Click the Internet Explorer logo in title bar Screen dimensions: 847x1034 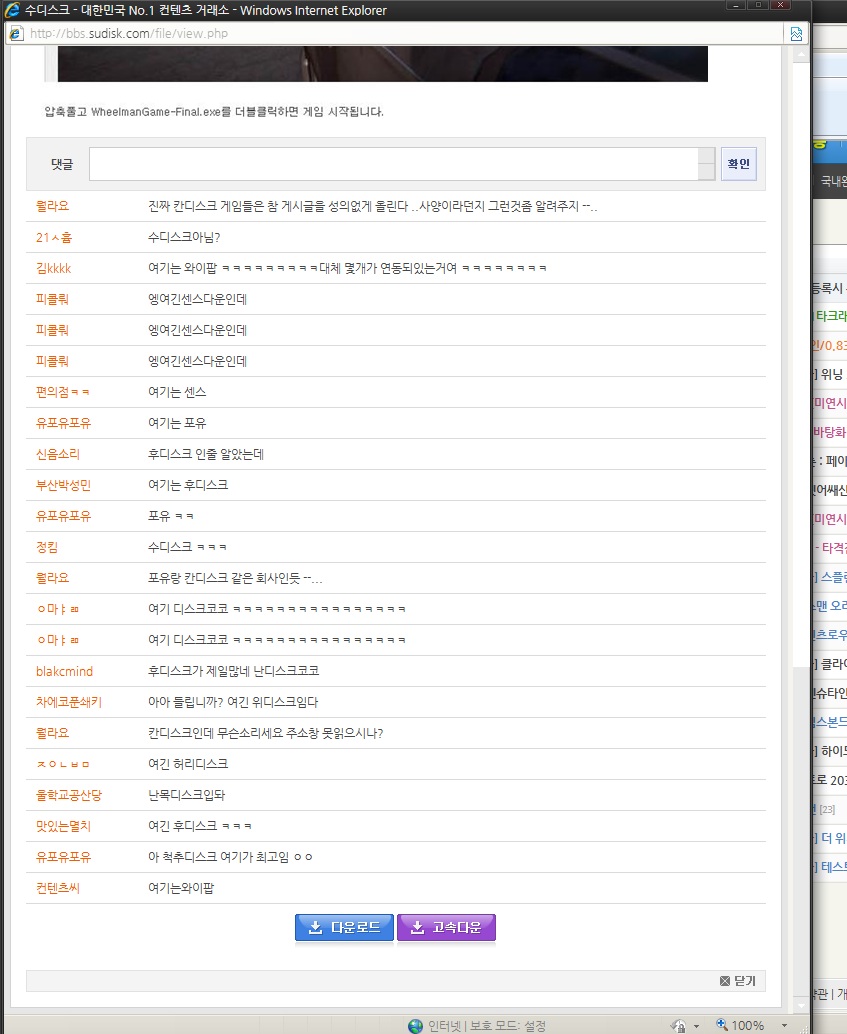pos(12,10)
